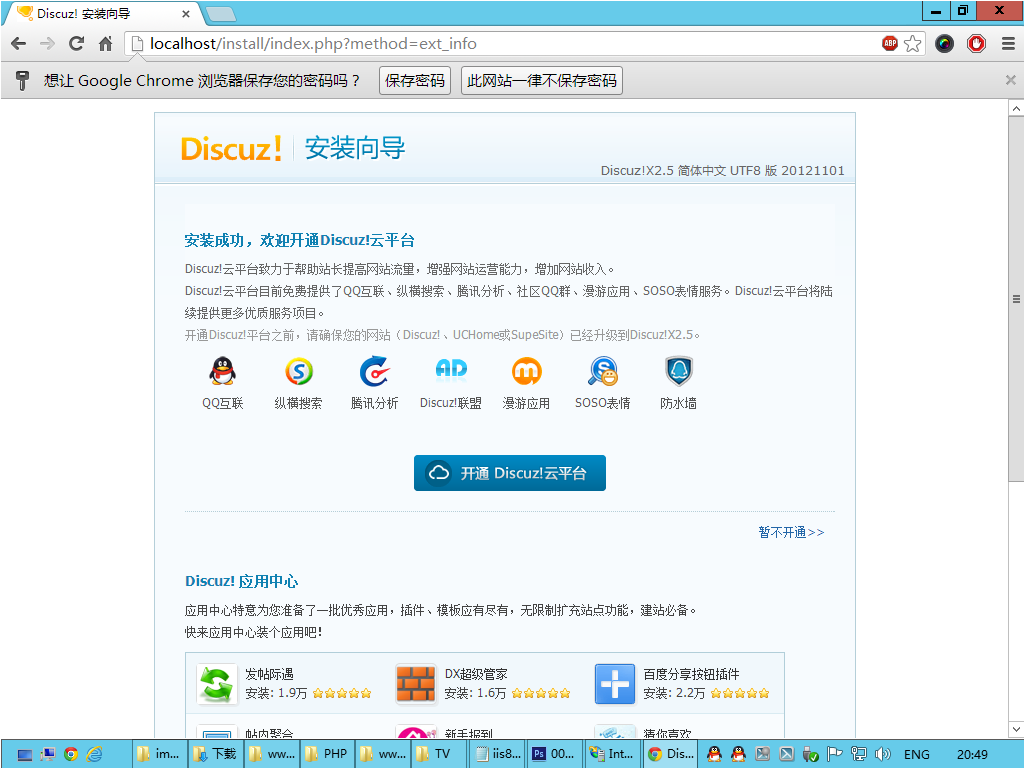Screen dimensions: 1024x768
Task: Open the DX超级管家 brick wall icon
Action: click(416, 684)
